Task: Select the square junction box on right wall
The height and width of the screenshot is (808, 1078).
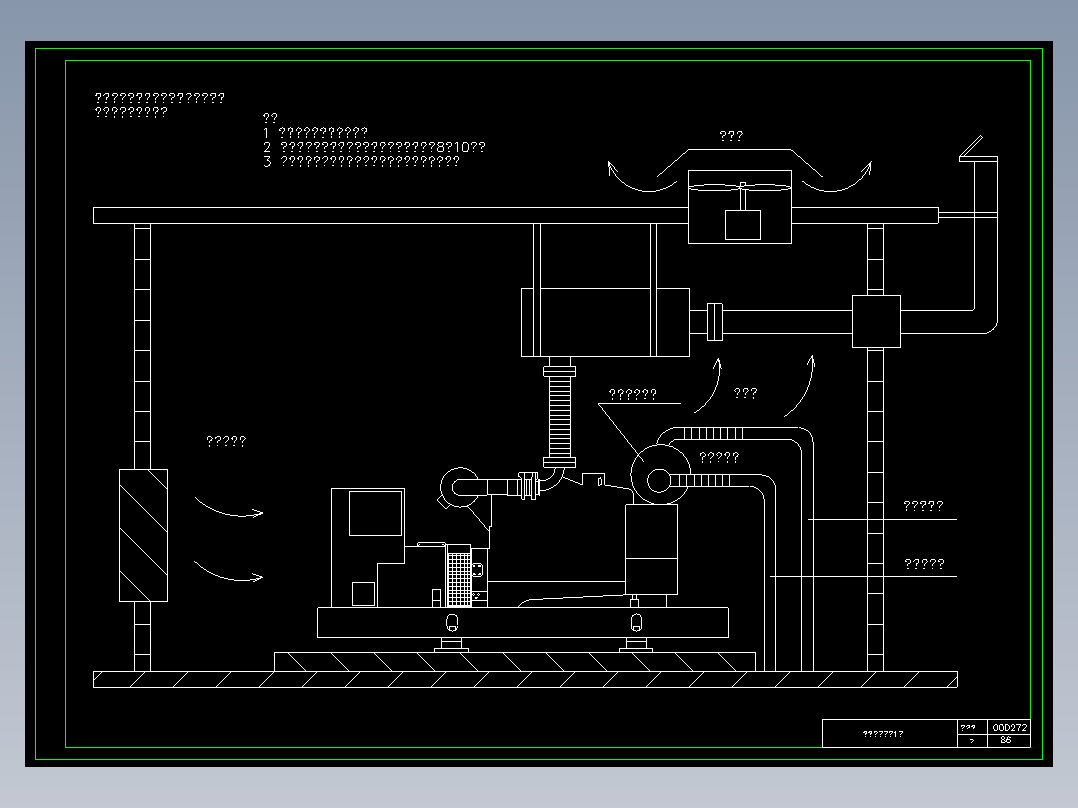Action: 876,321
